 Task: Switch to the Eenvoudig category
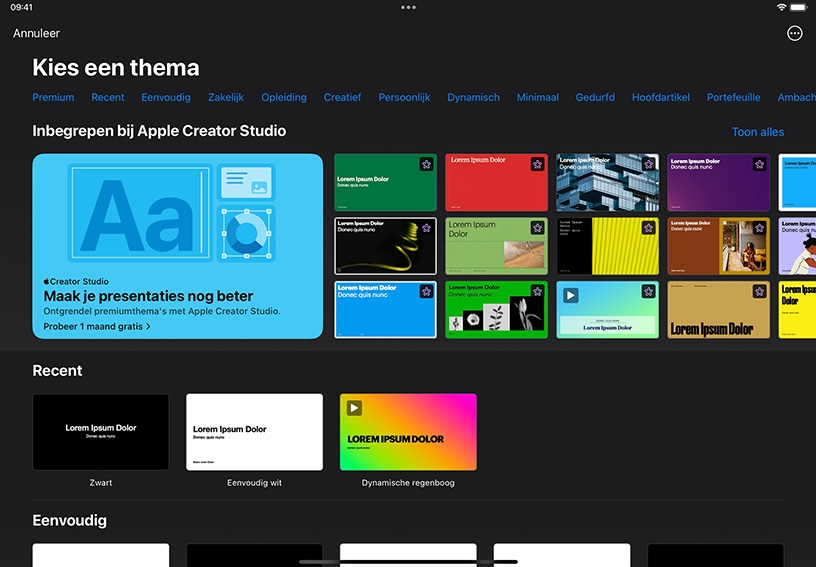(166, 97)
